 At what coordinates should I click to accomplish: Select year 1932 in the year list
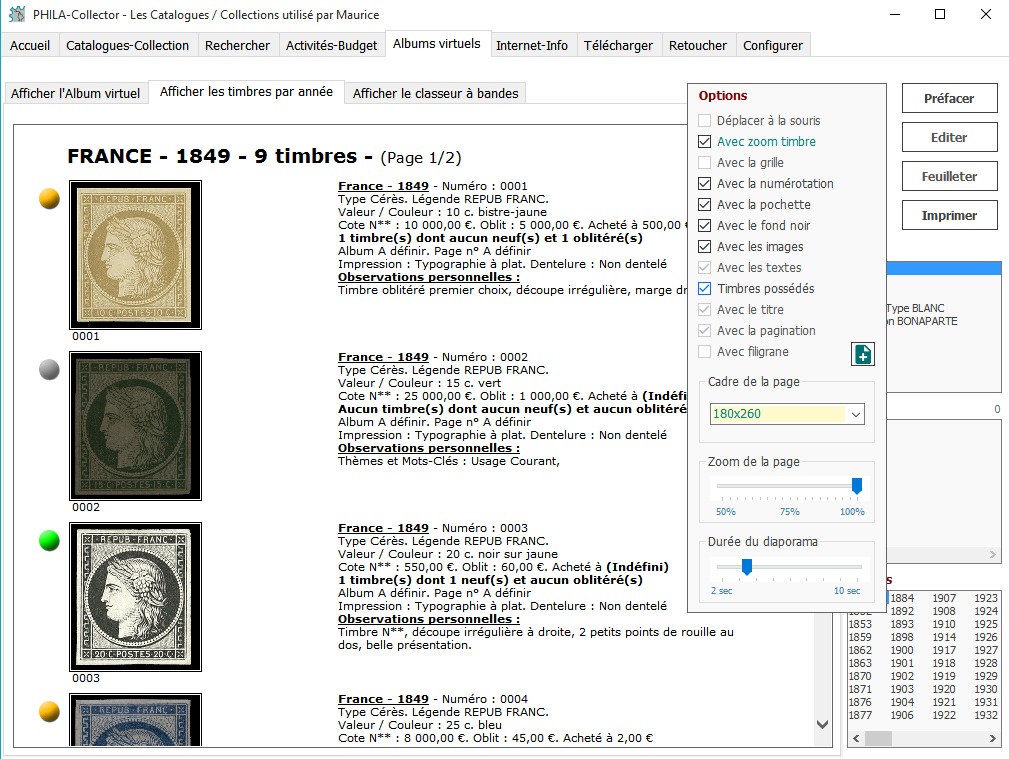click(x=986, y=715)
